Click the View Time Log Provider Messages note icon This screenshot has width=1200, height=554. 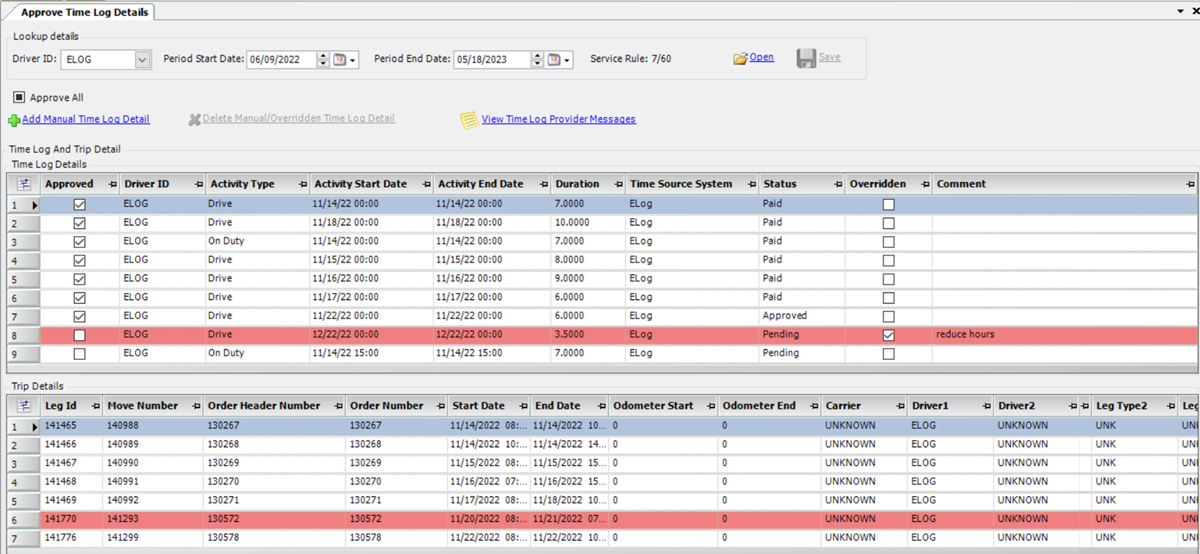pyautogui.click(x=468, y=120)
